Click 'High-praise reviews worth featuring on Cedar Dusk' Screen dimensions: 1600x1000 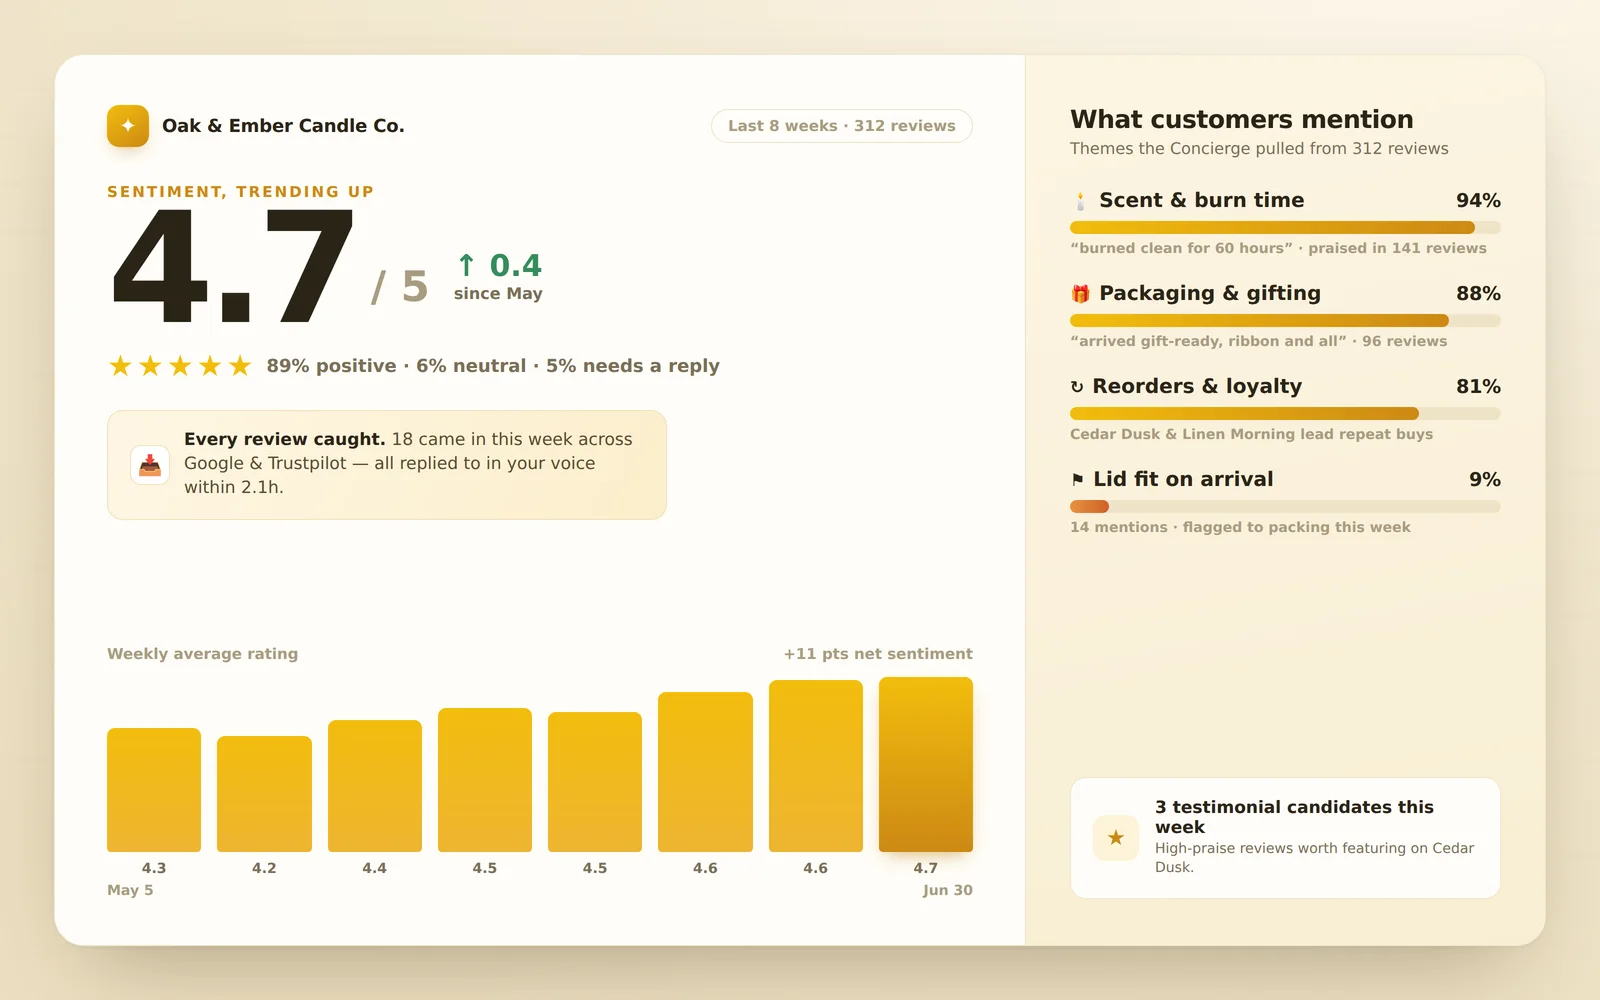1314,857
